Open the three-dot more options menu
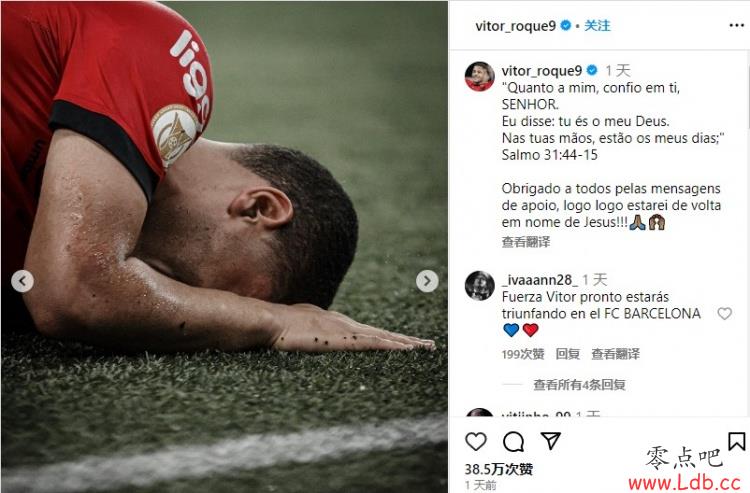 737,26
